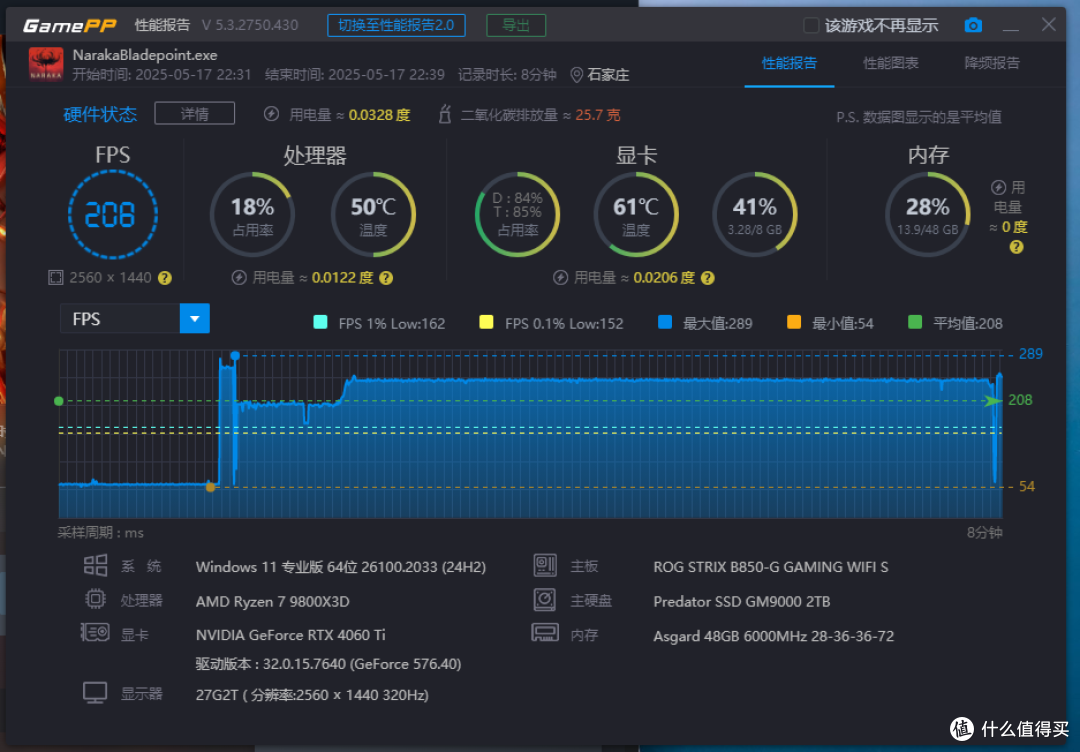
Task: Click the 石家庄 location text
Action: (x=608, y=75)
